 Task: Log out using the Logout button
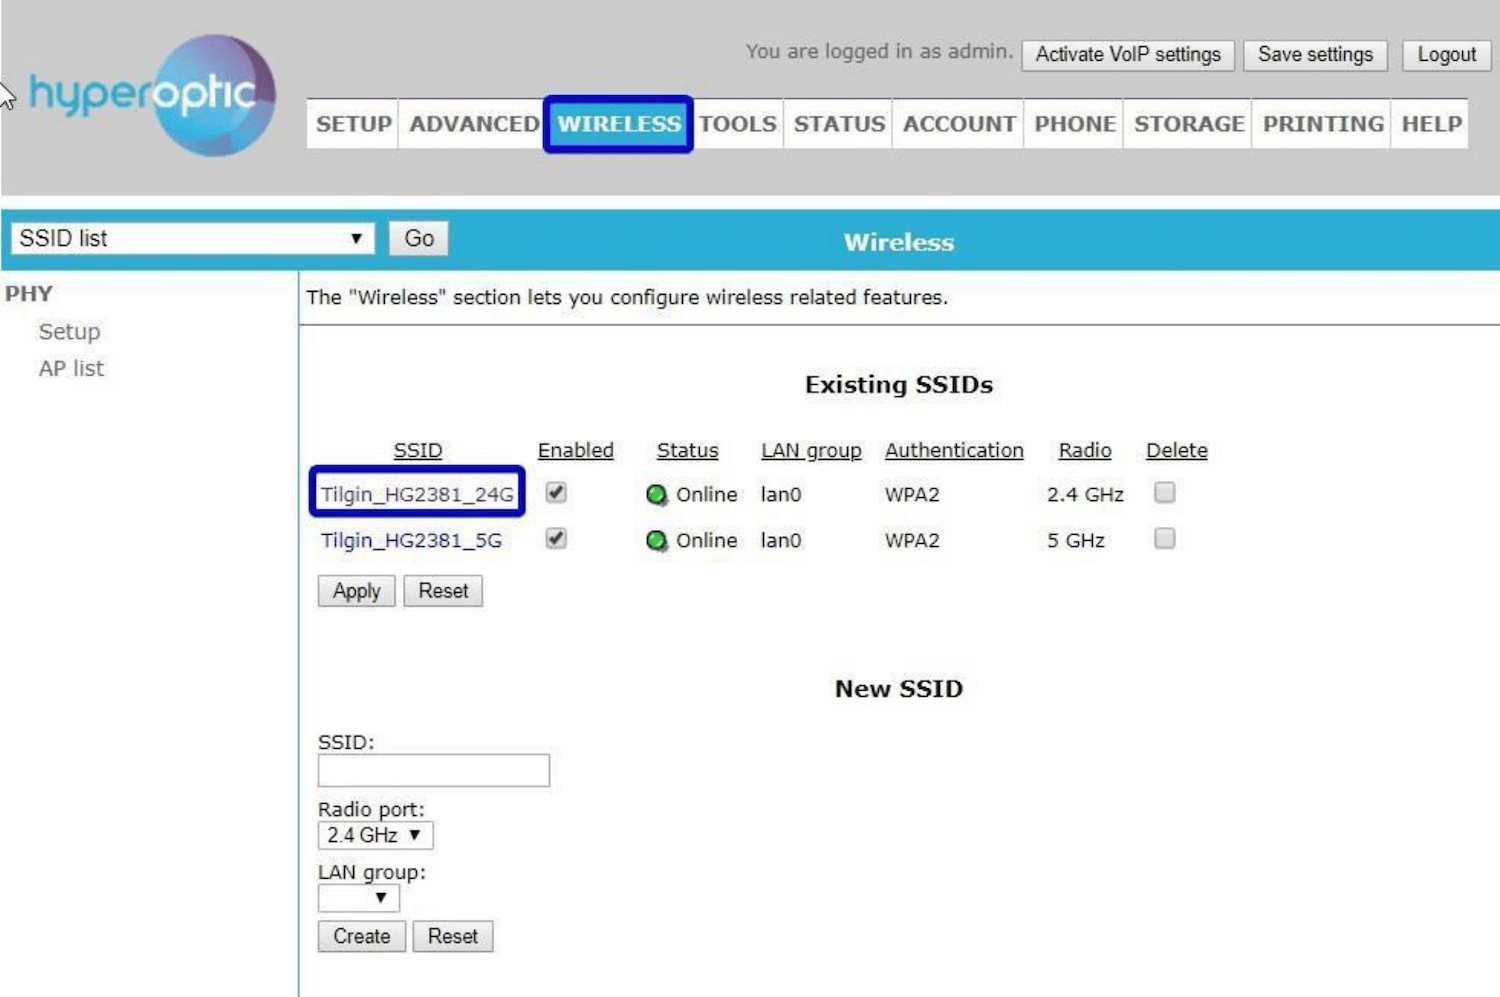(1445, 55)
